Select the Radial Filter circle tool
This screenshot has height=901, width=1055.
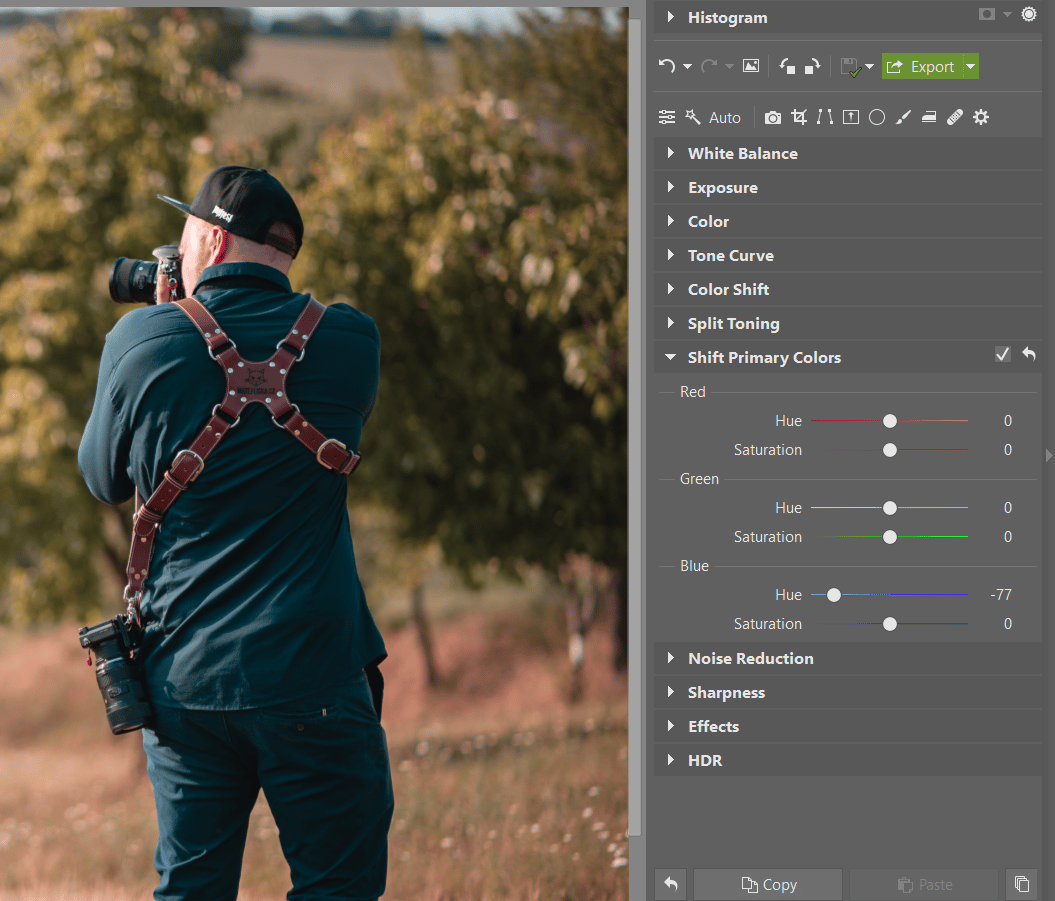877,118
